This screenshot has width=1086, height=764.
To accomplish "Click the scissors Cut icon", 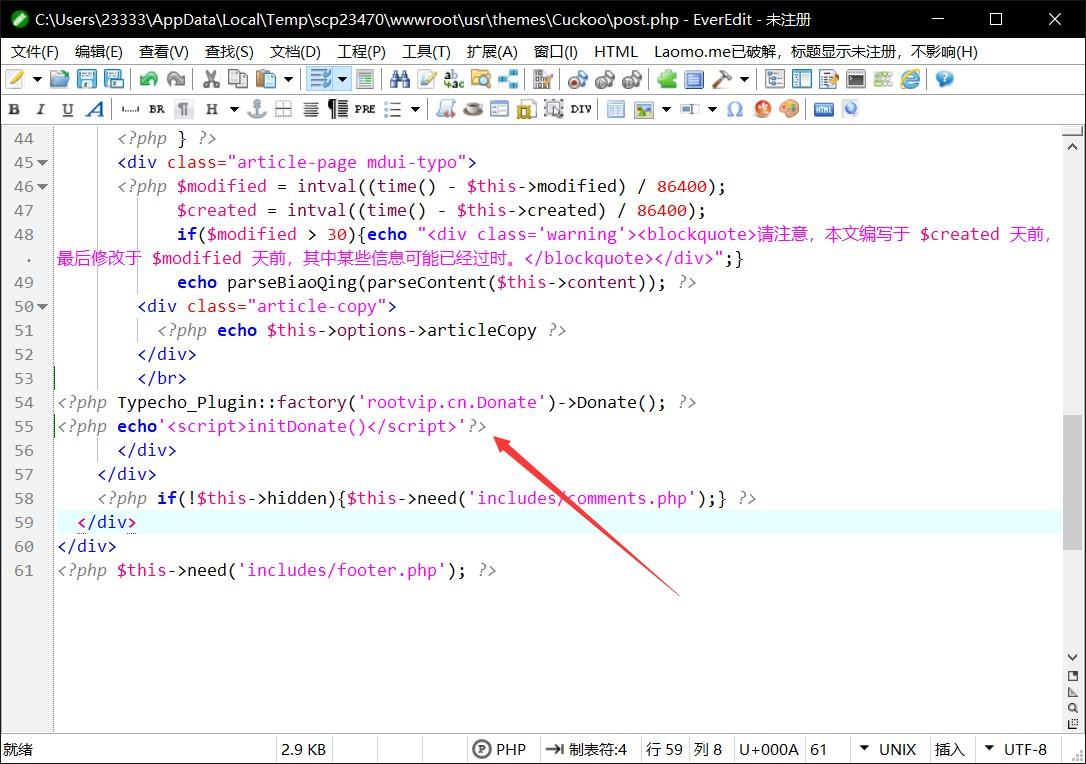I will [211, 80].
